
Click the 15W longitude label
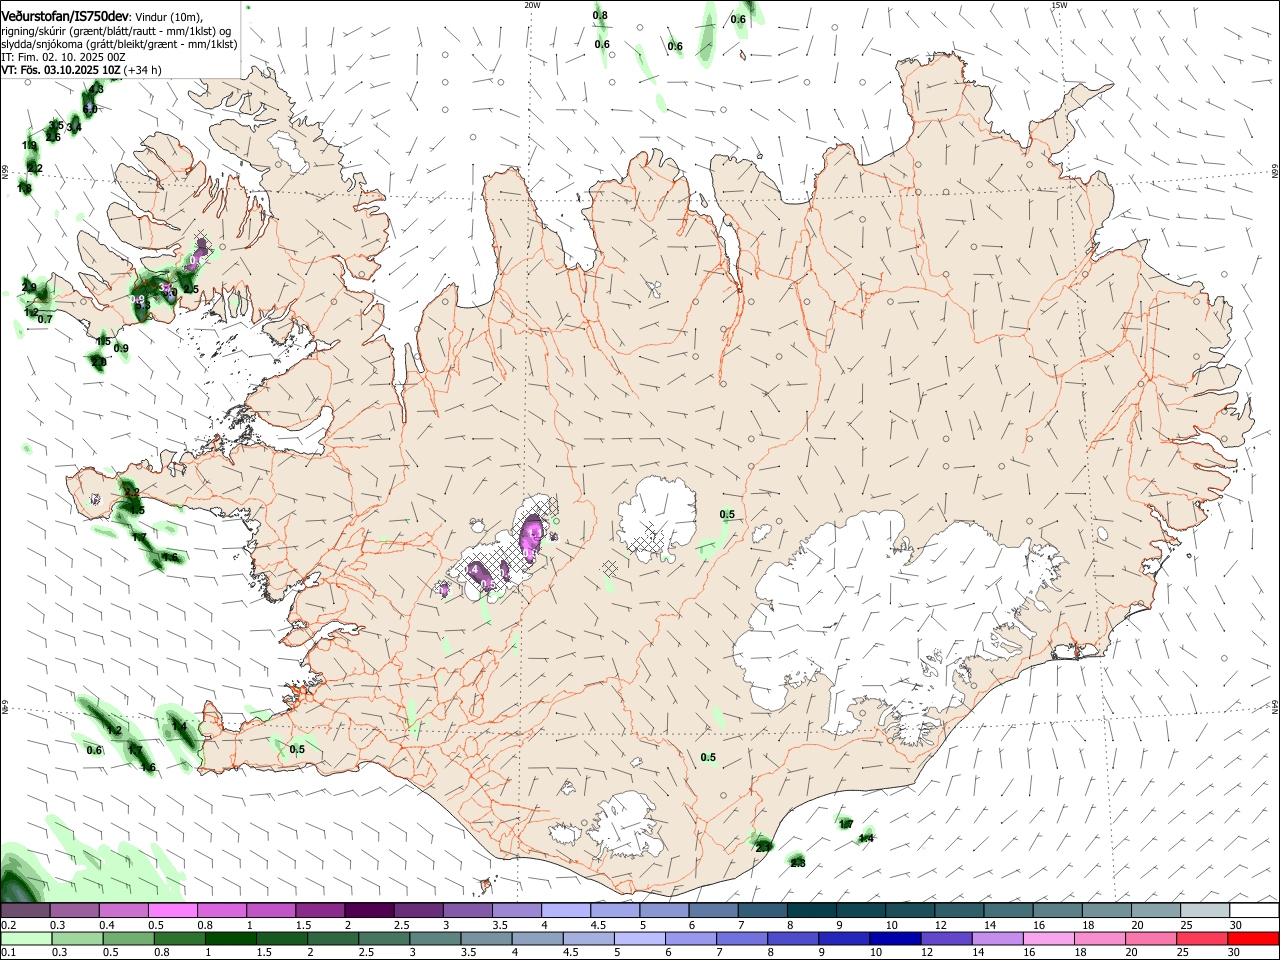tap(1059, 5)
